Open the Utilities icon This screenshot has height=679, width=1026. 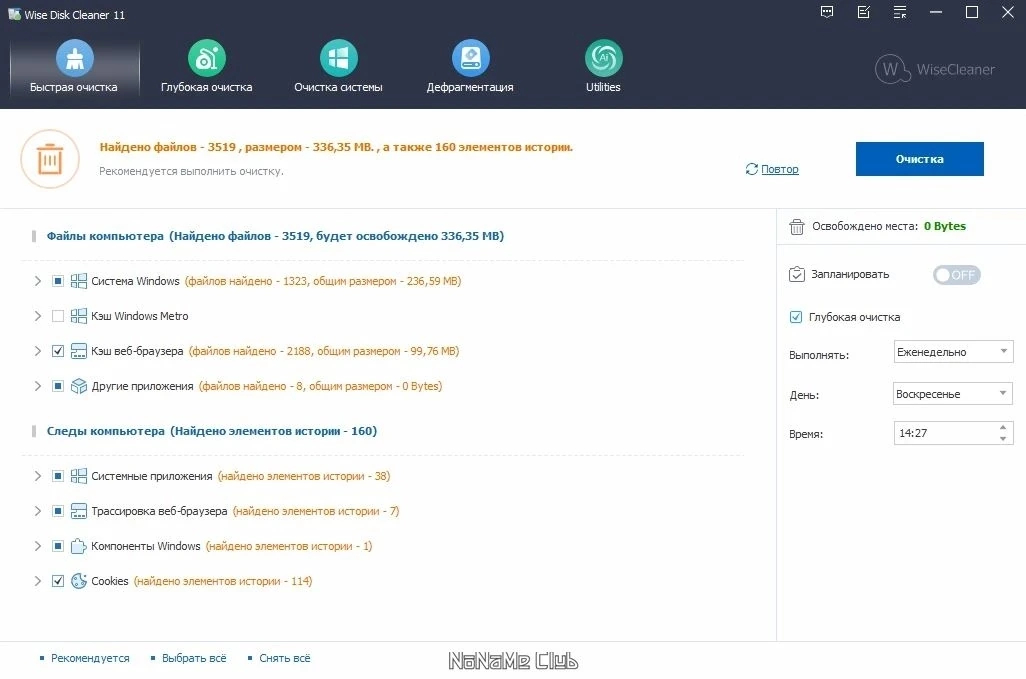coord(603,59)
